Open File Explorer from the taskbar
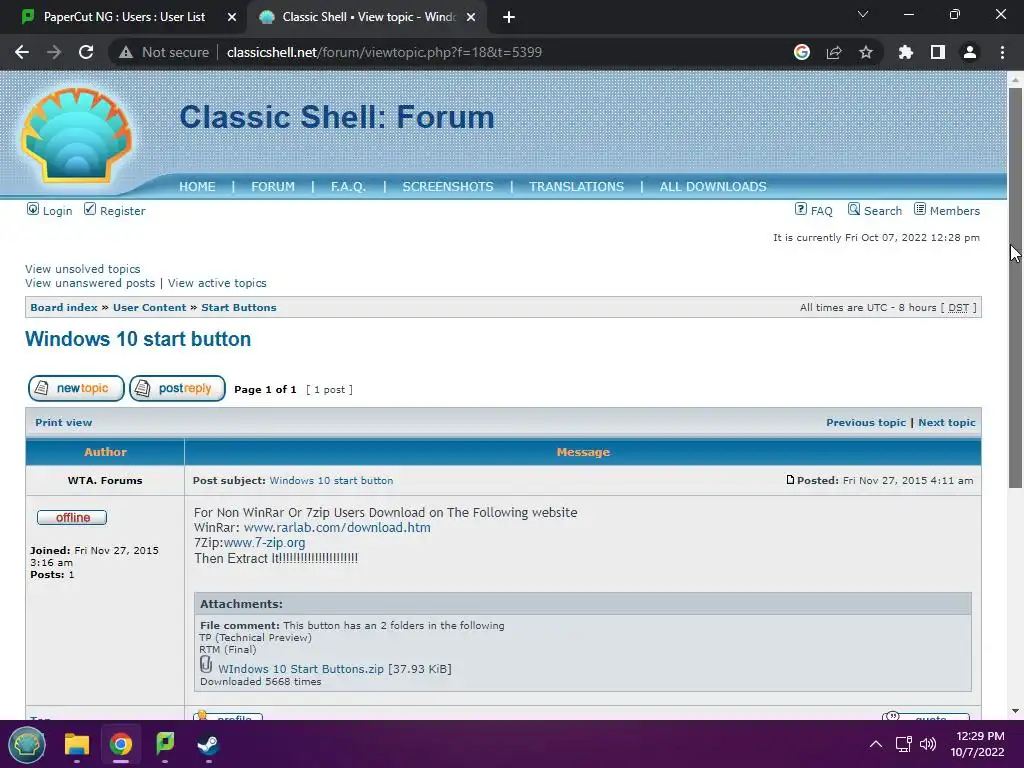 76,744
